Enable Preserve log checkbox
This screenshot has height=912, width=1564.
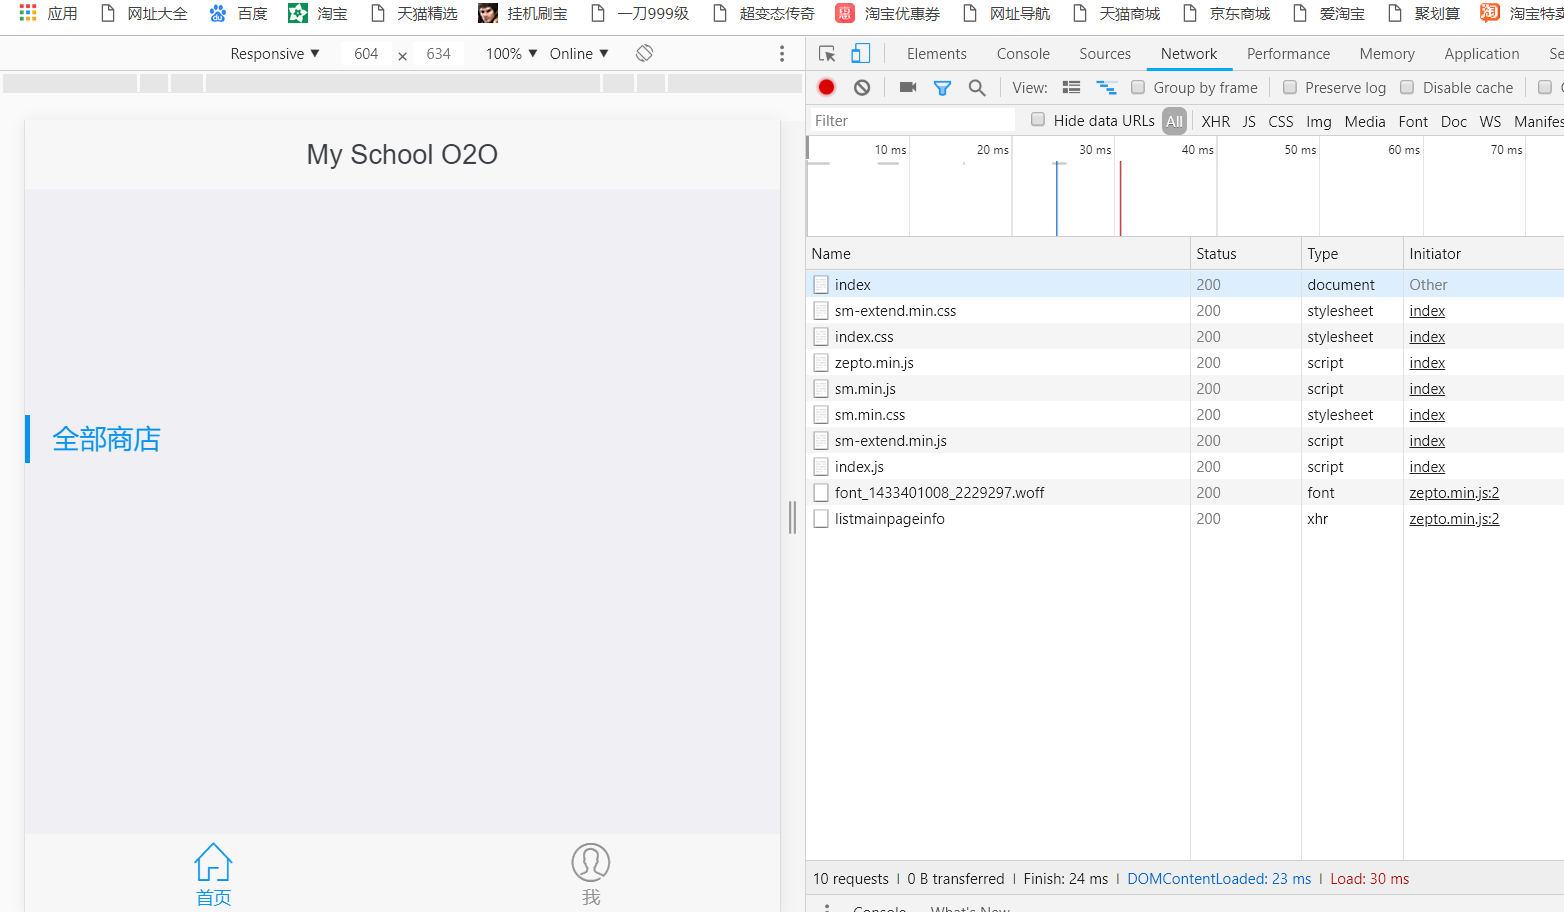[x=1290, y=87]
